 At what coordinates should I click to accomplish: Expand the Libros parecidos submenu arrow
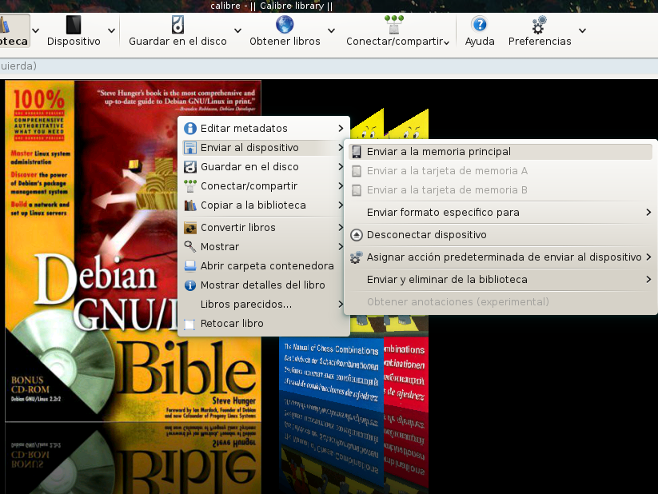coord(341,304)
